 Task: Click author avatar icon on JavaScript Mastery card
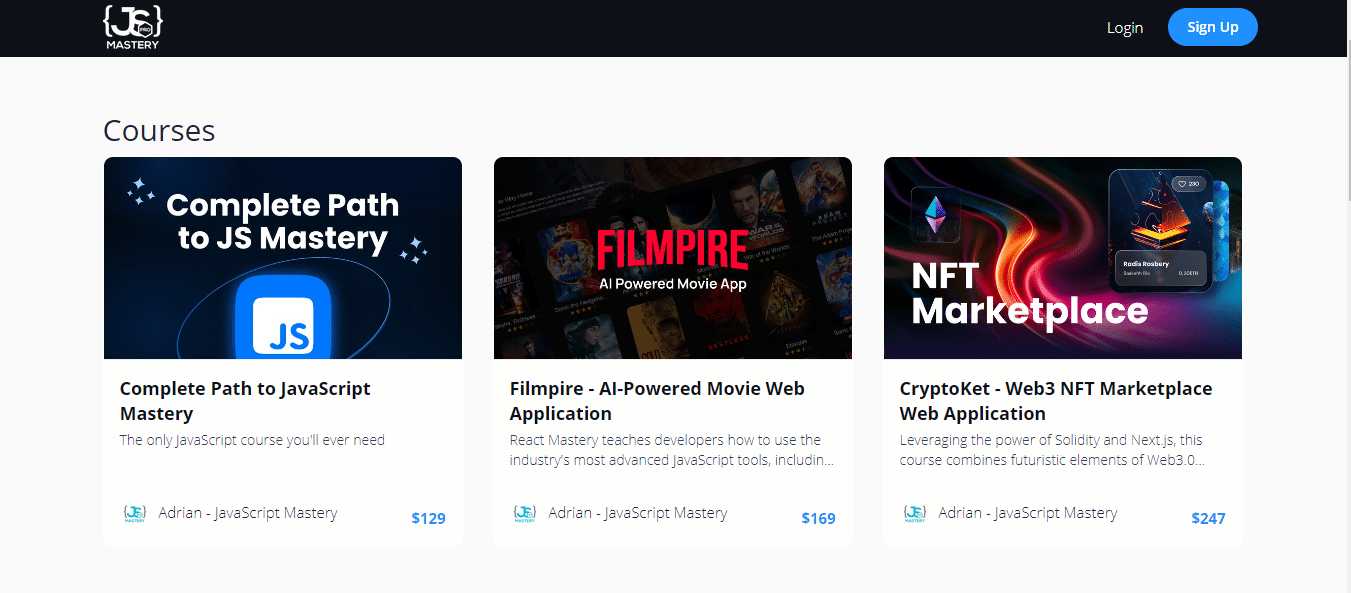(x=134, y=513)
